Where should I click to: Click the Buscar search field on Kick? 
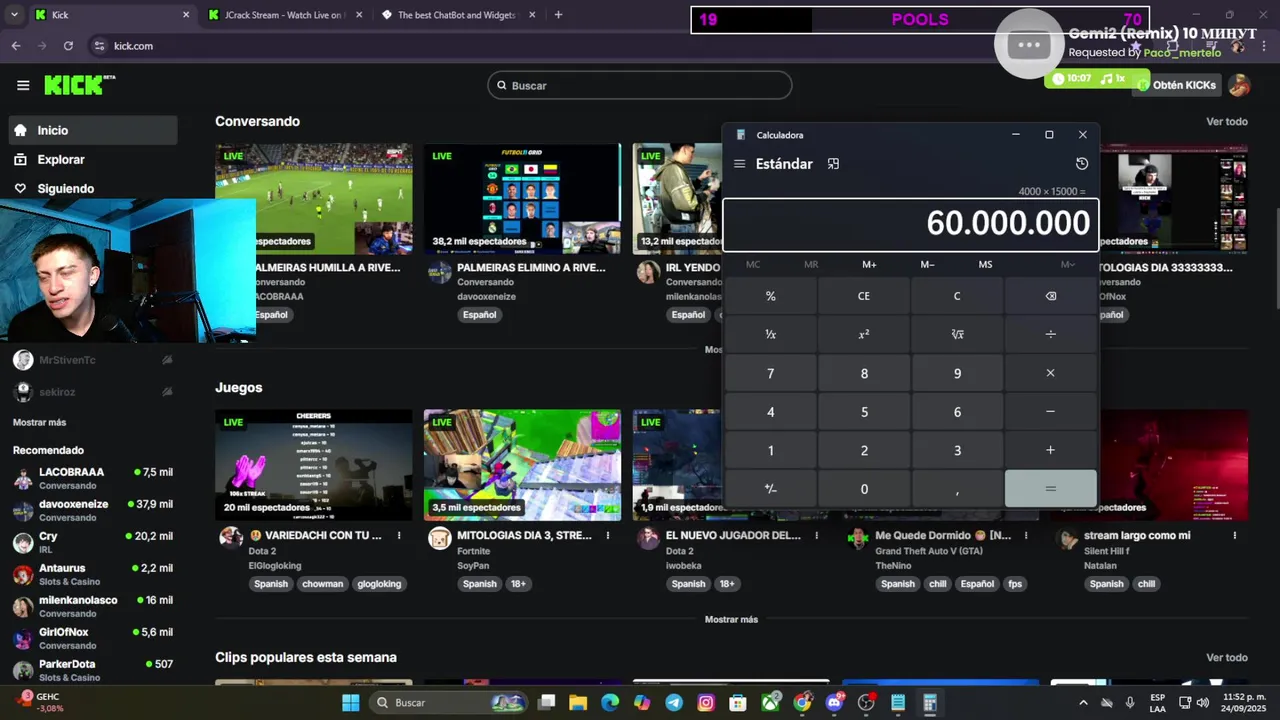pos(640,85)
